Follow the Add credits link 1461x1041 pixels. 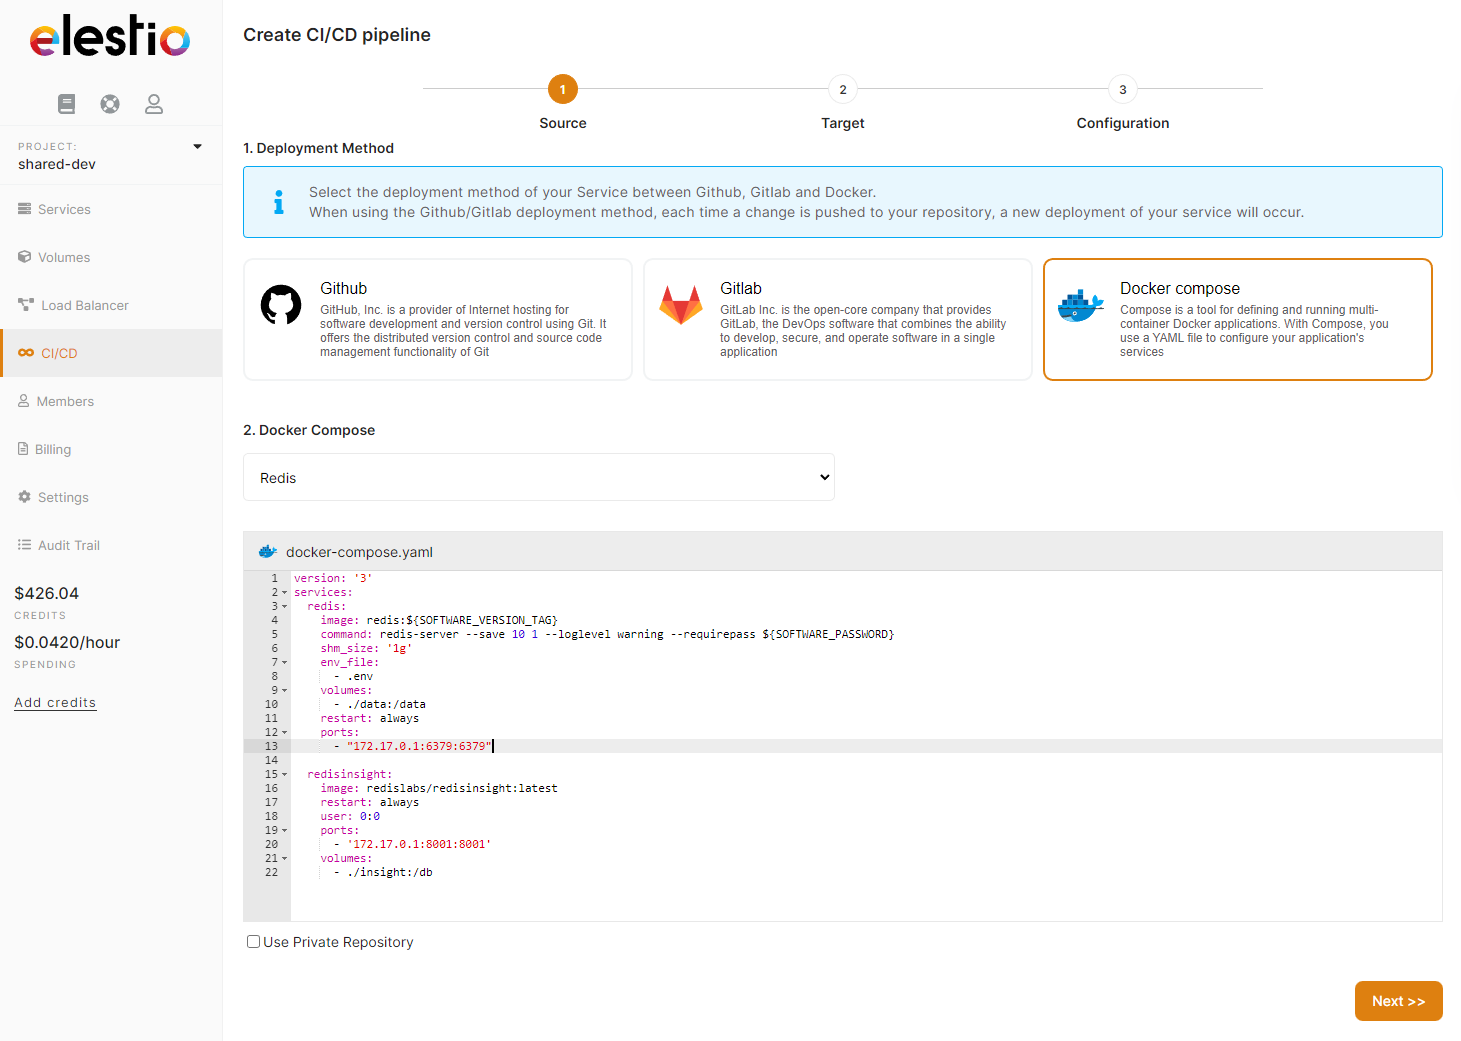pyautogui.click(x=55, y=703)
